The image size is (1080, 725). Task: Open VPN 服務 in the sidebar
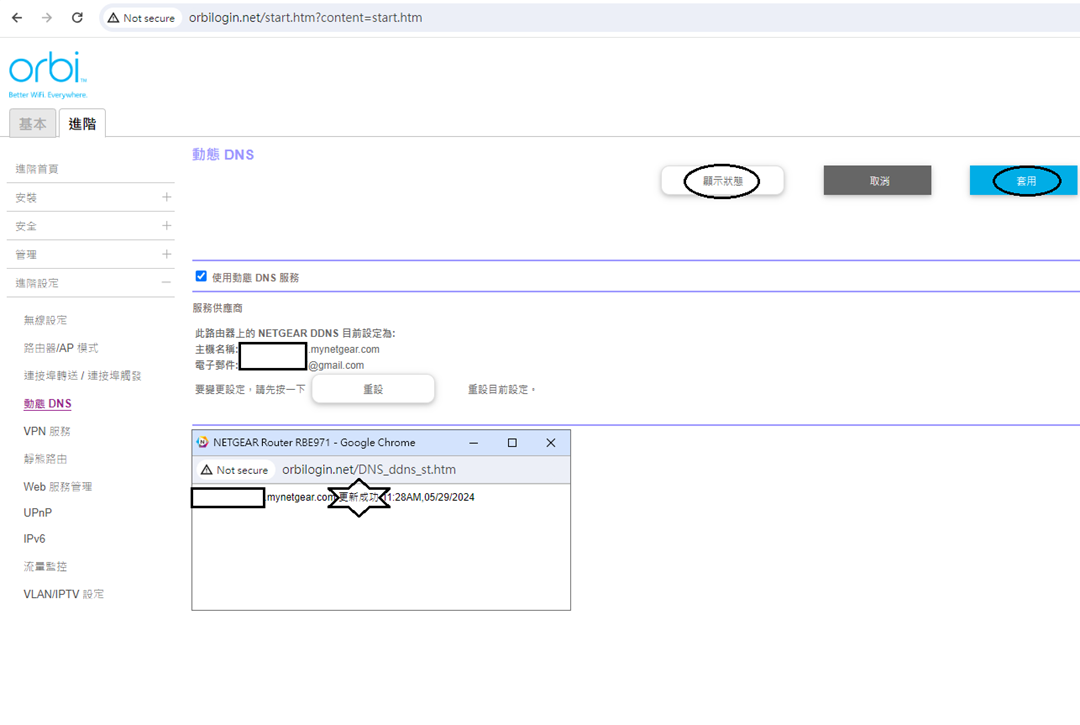pyautogui.click(x=47, y=431)
